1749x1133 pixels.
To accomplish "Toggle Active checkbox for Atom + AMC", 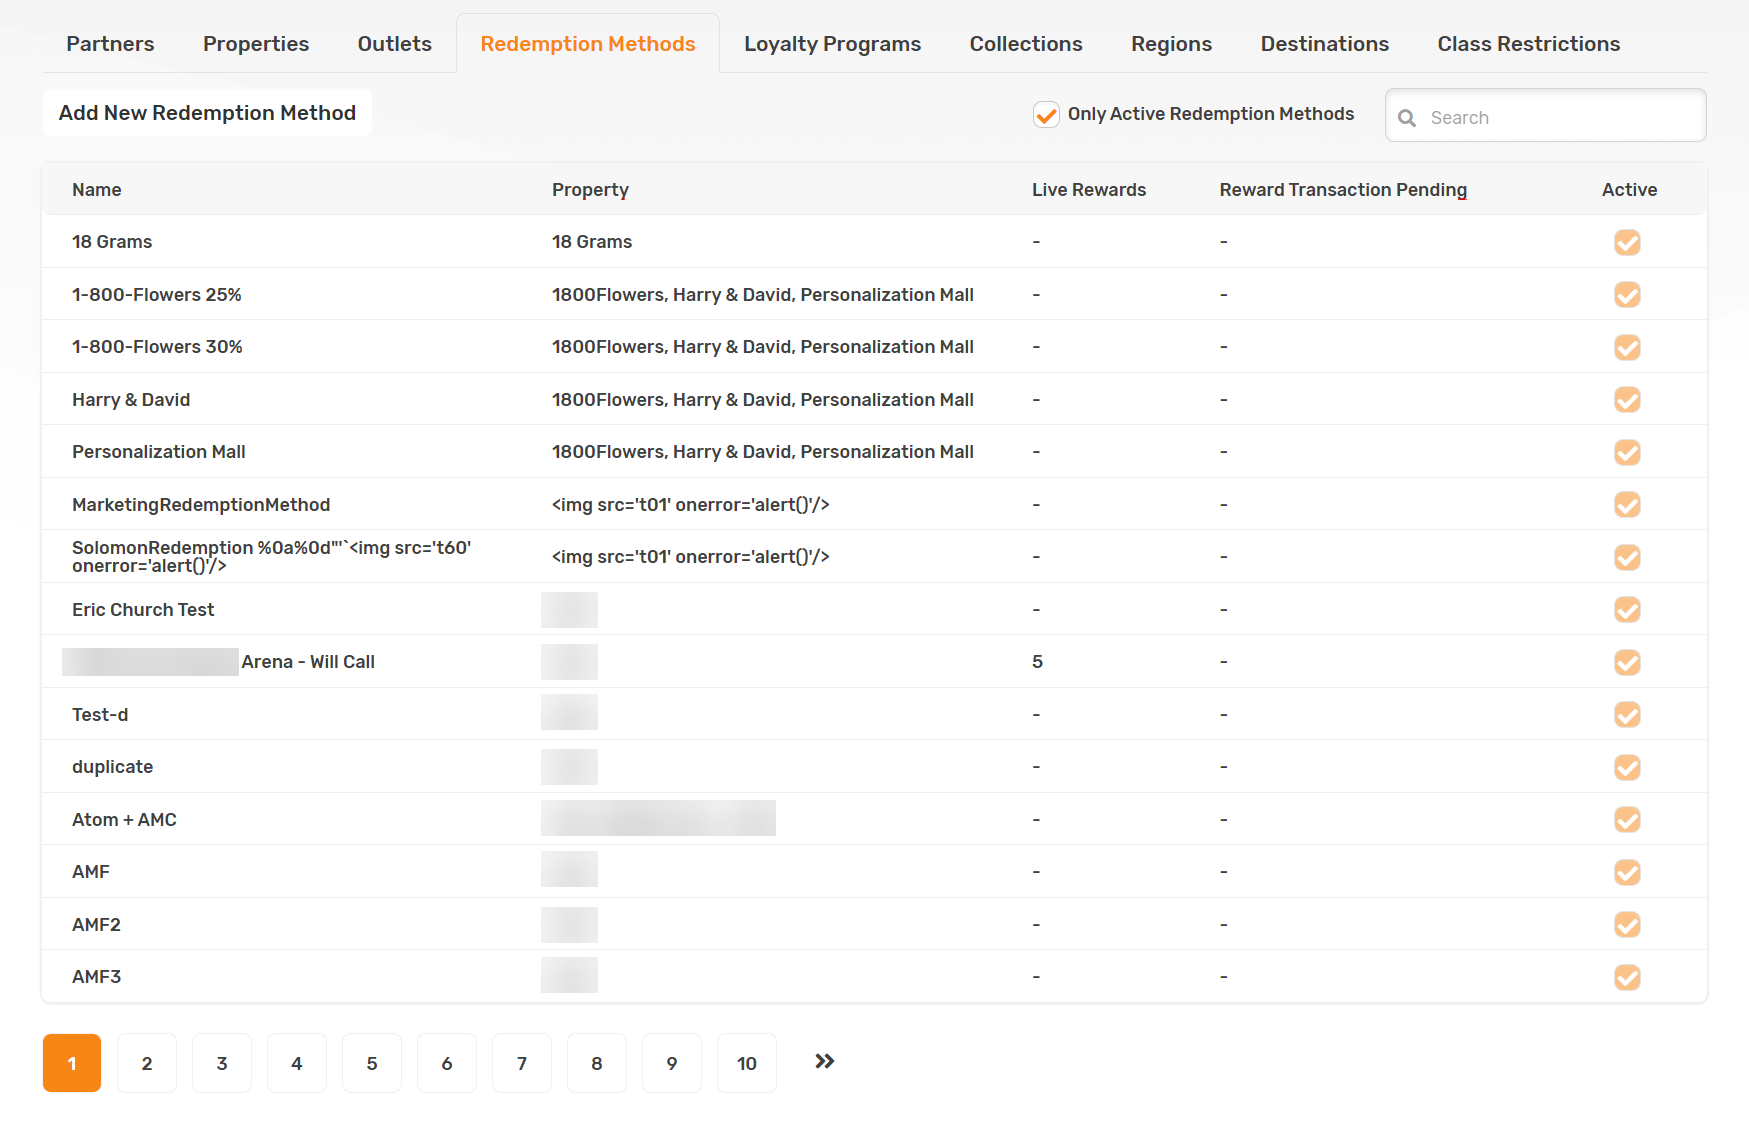I will pos(1627,820).
